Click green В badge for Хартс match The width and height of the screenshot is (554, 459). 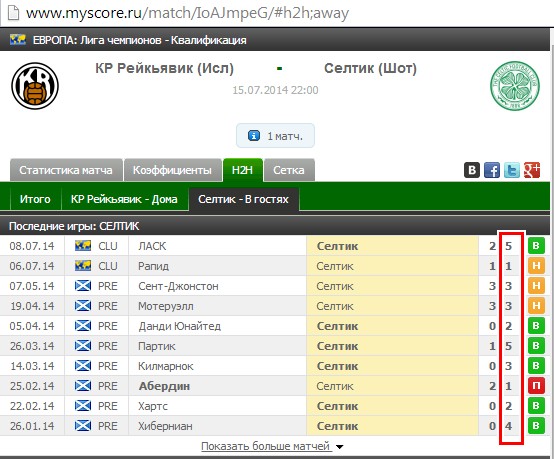[x=536, y=406]
